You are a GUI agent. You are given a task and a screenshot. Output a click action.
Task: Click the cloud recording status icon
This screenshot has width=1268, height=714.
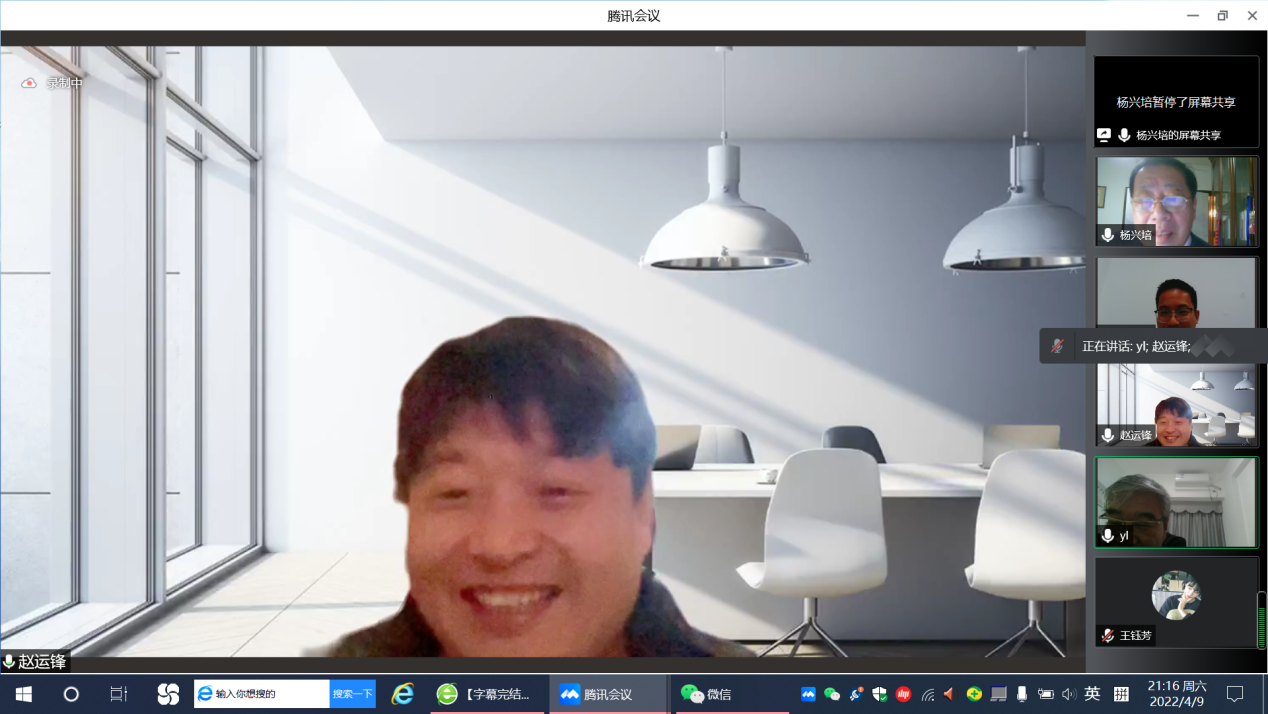coord(29,83)
